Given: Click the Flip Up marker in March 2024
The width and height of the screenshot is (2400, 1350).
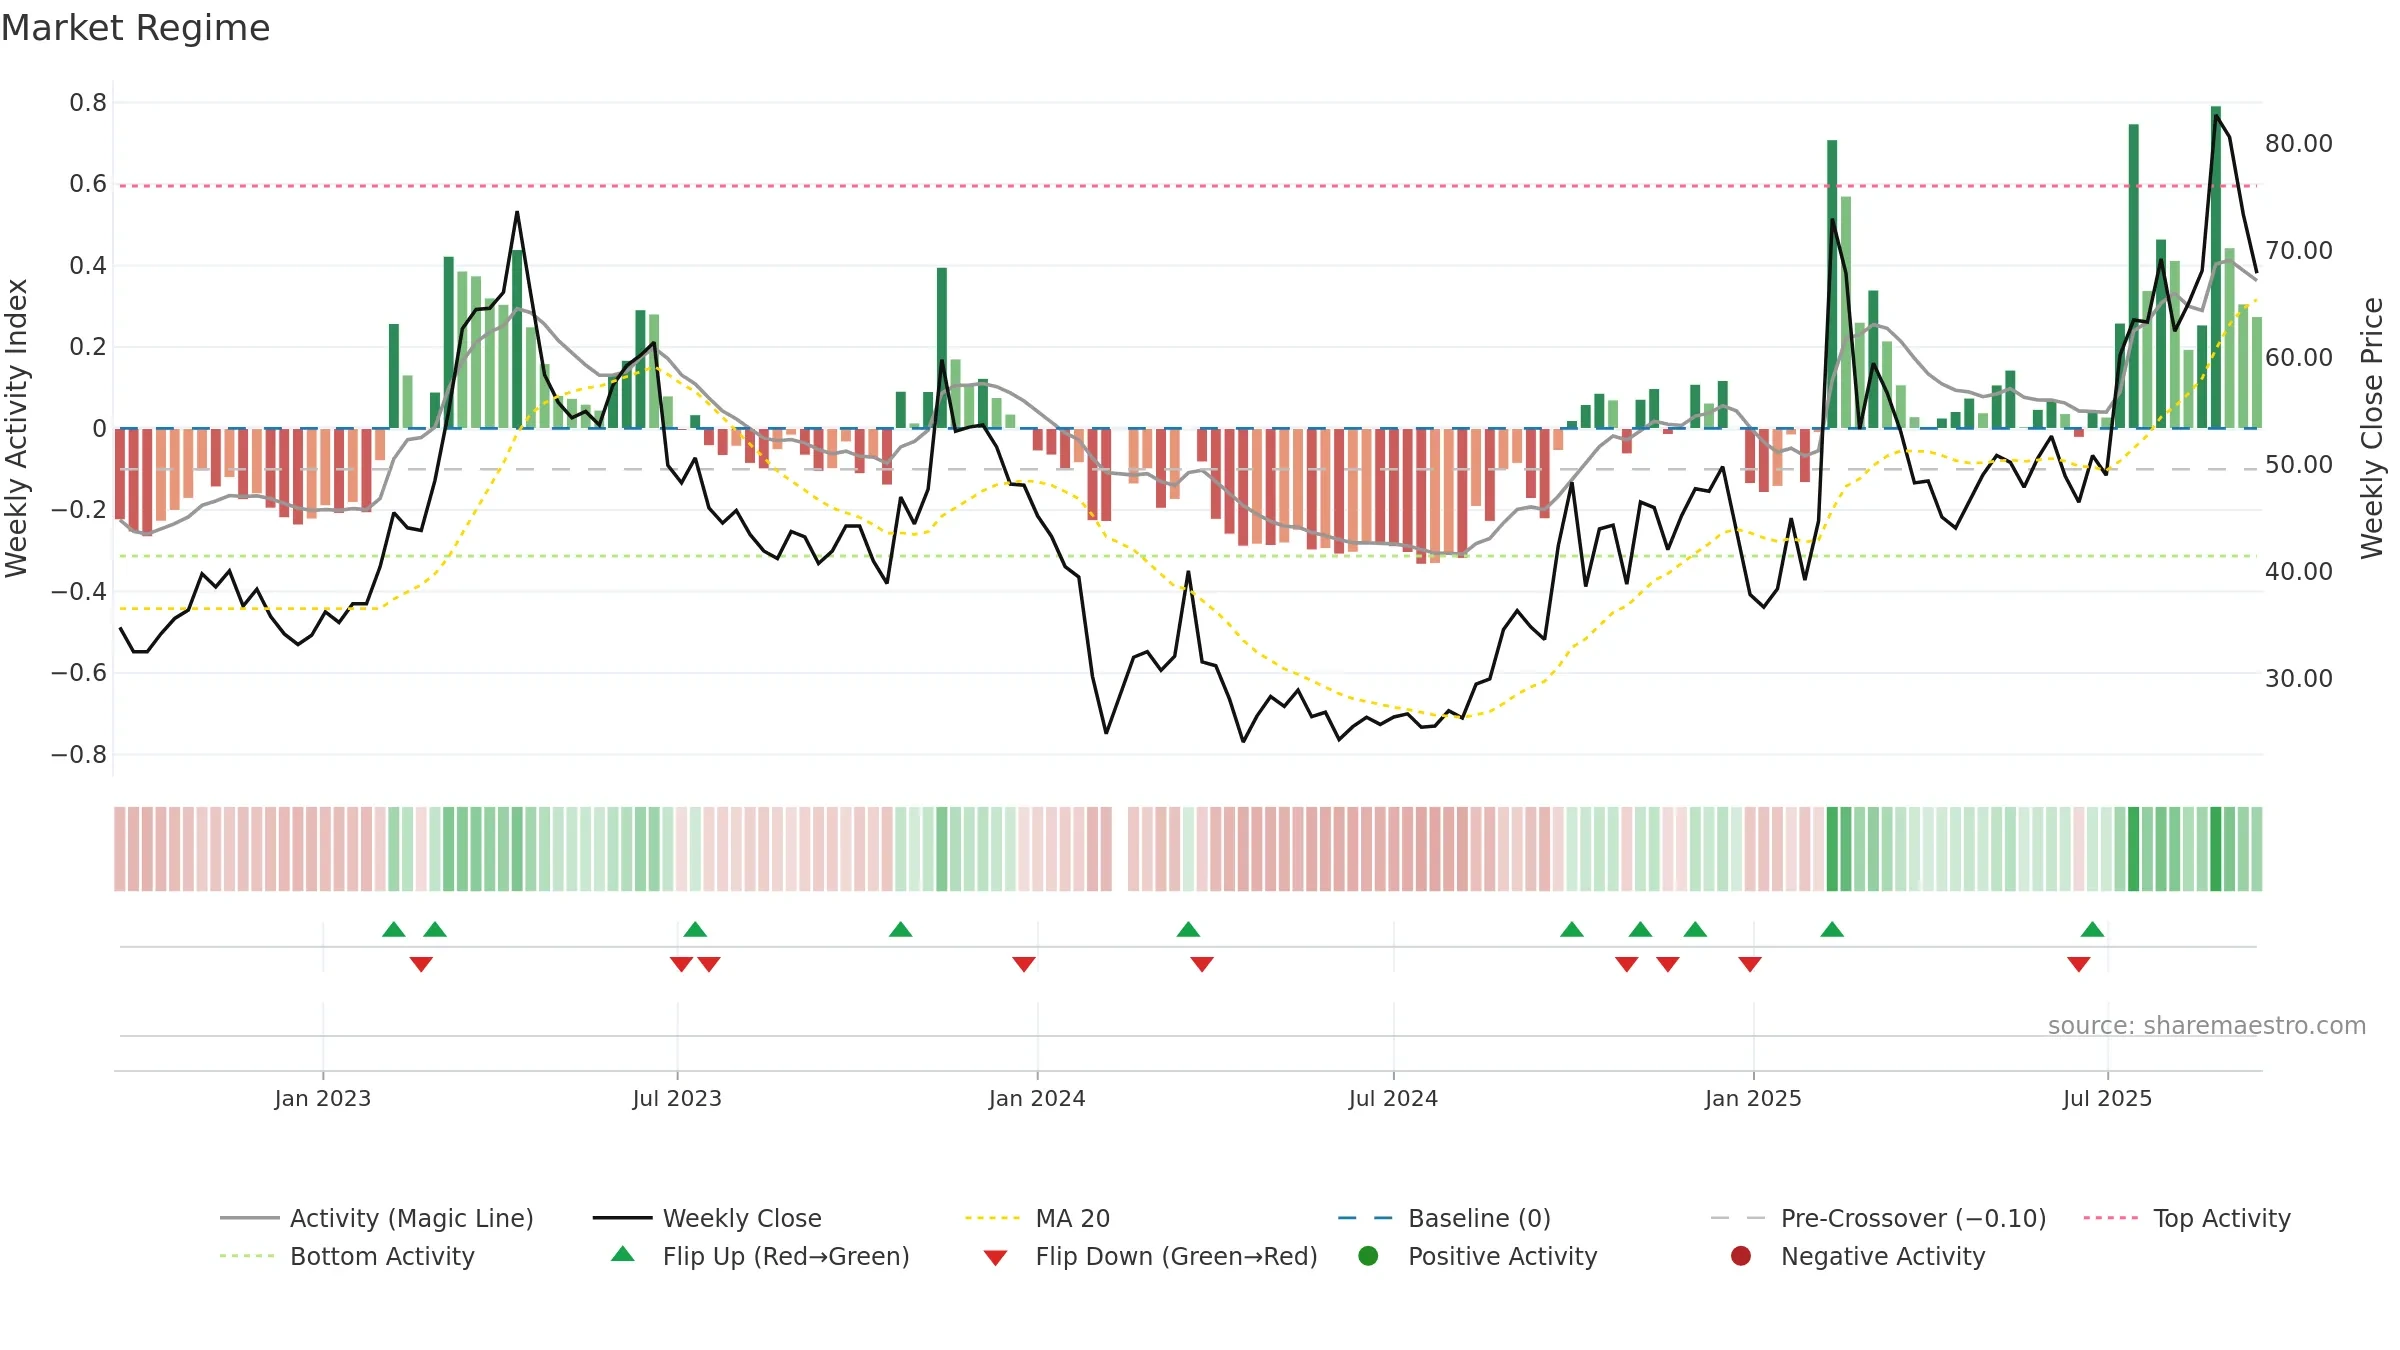Looking at the screenshot, I should click(x=1188, y=929).
